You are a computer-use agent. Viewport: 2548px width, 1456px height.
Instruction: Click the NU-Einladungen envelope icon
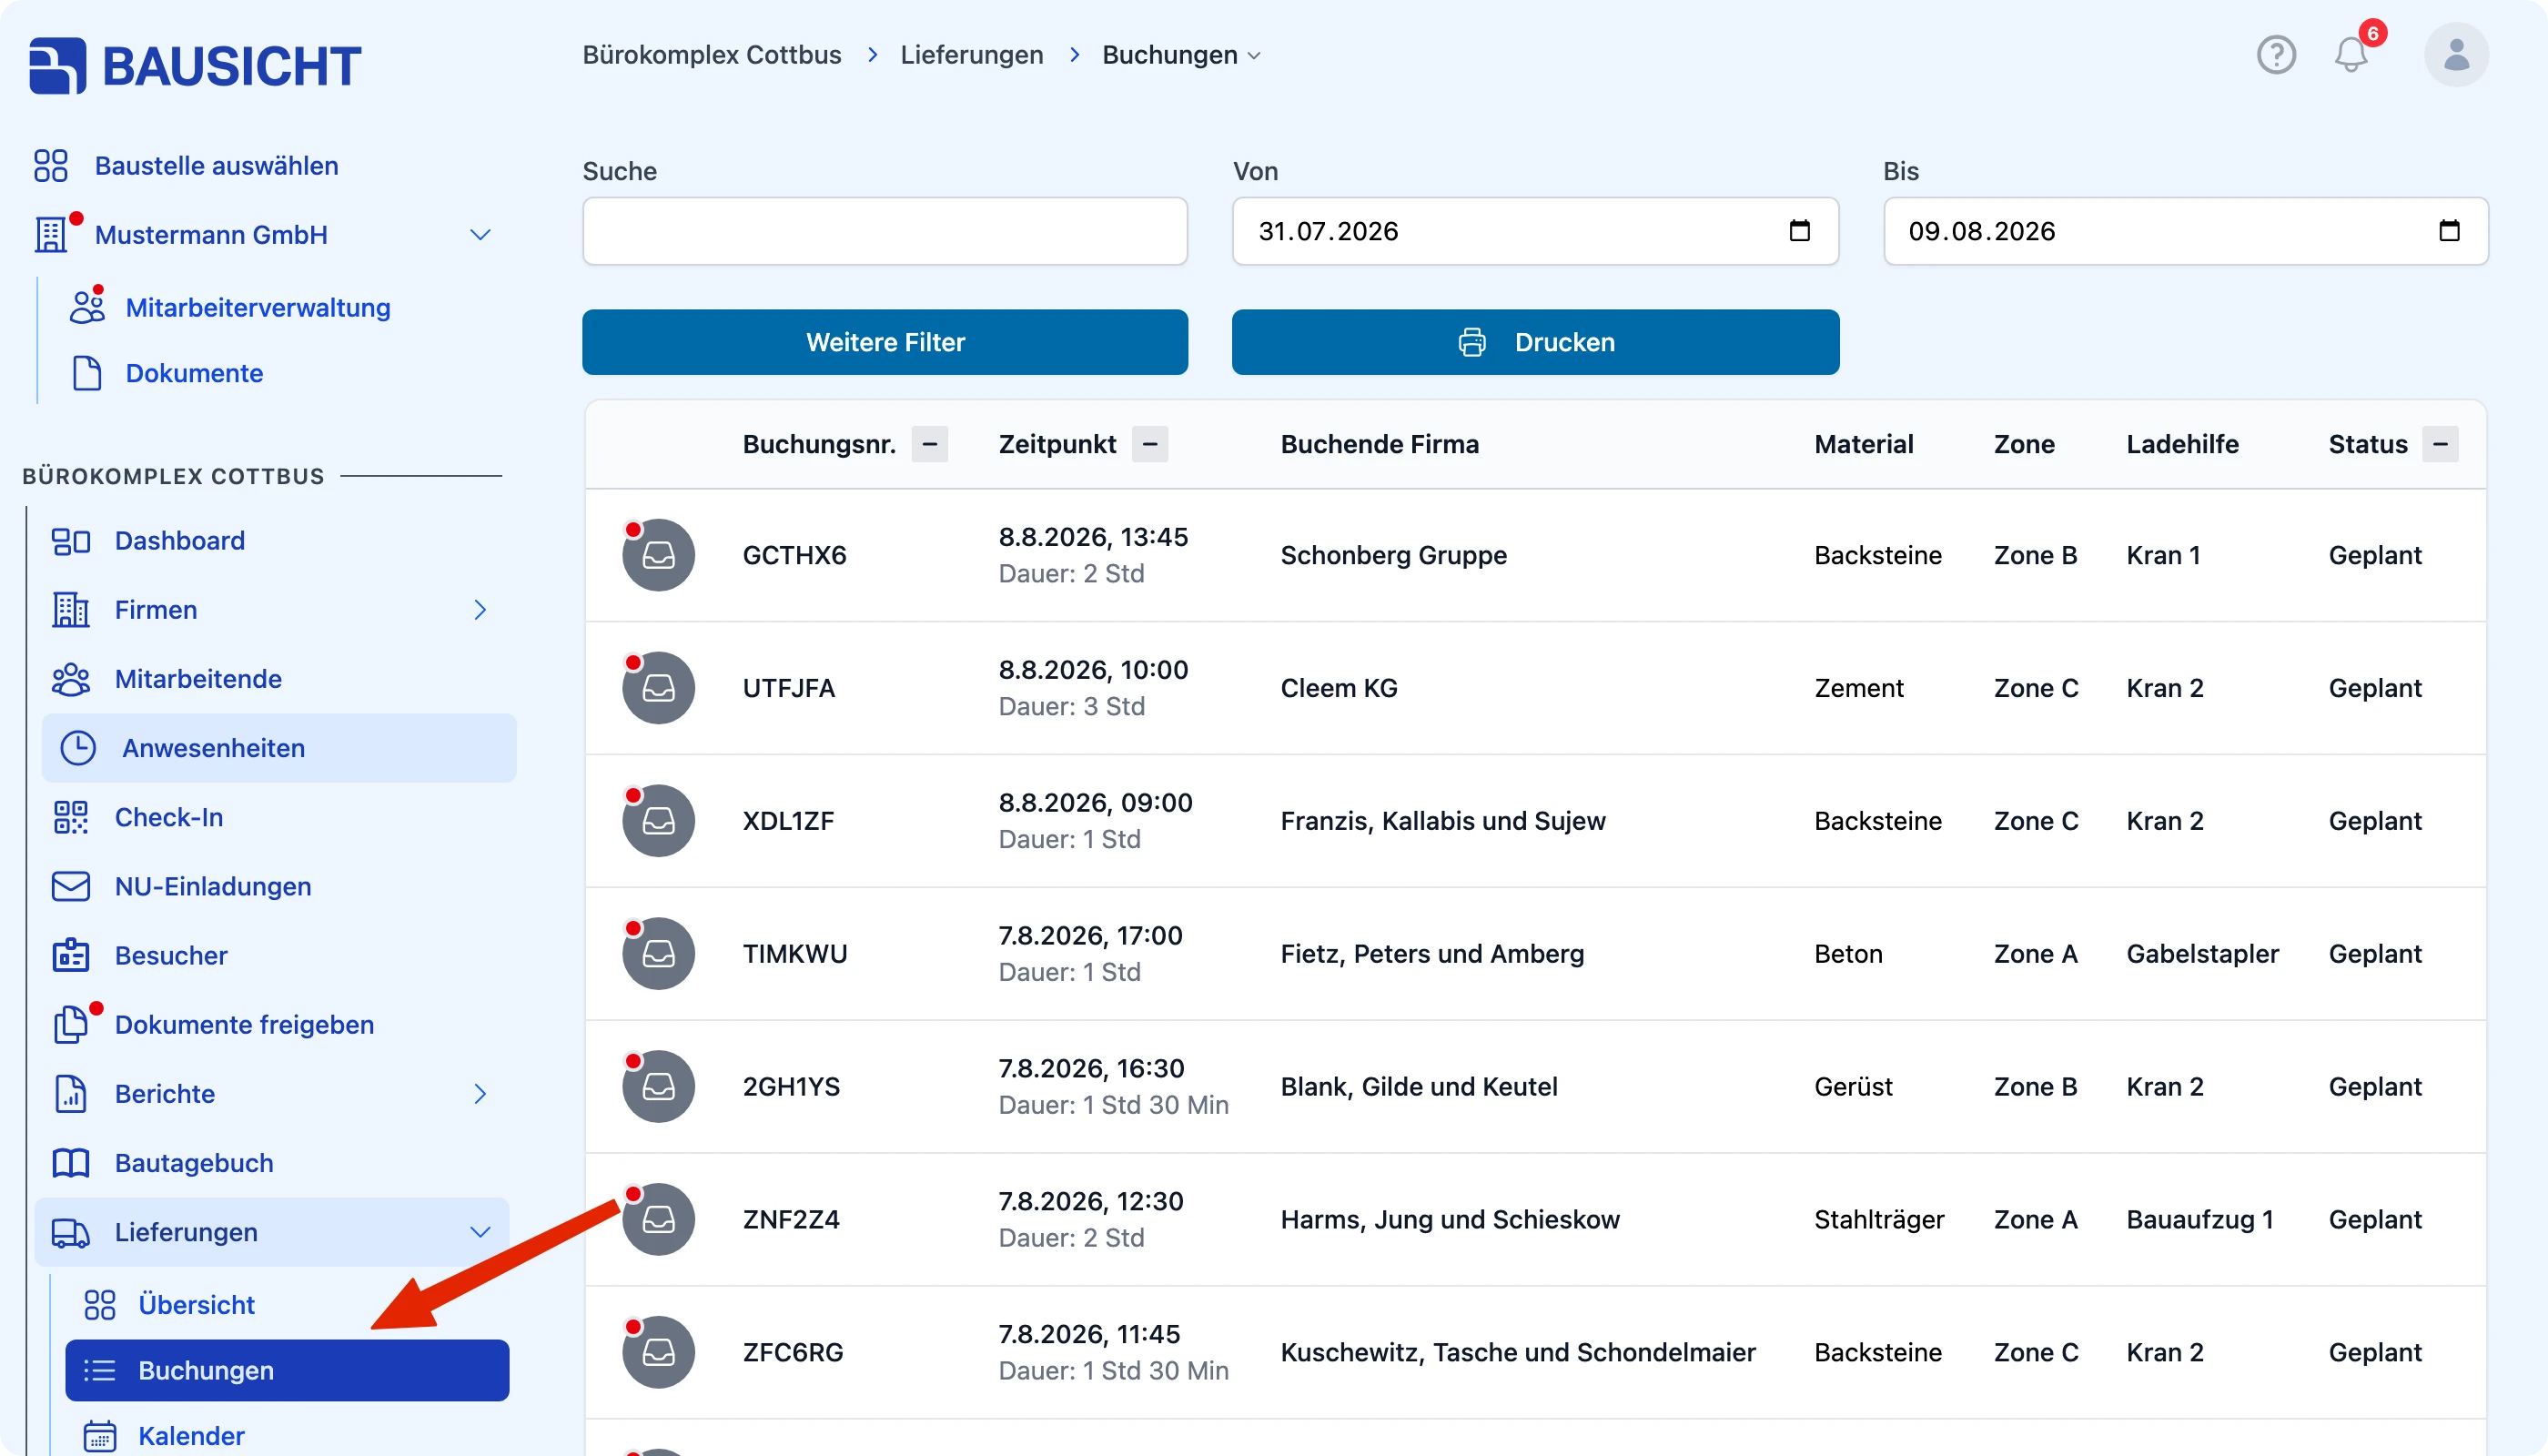click(71, 886)
